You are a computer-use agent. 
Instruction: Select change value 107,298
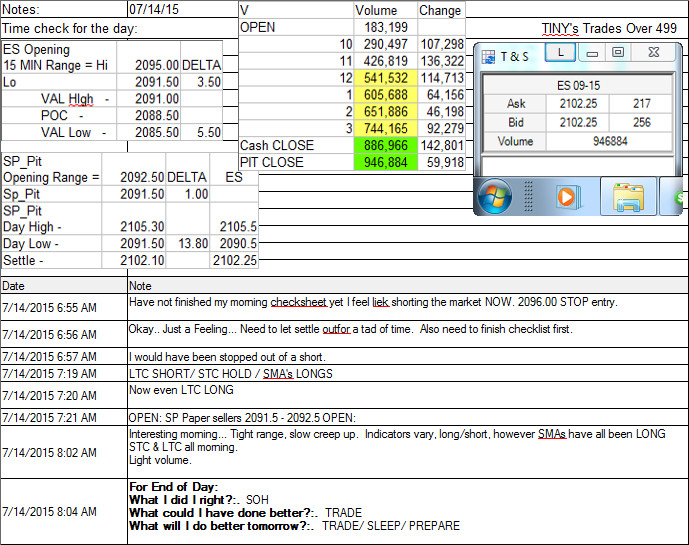(x=442, y=44)
